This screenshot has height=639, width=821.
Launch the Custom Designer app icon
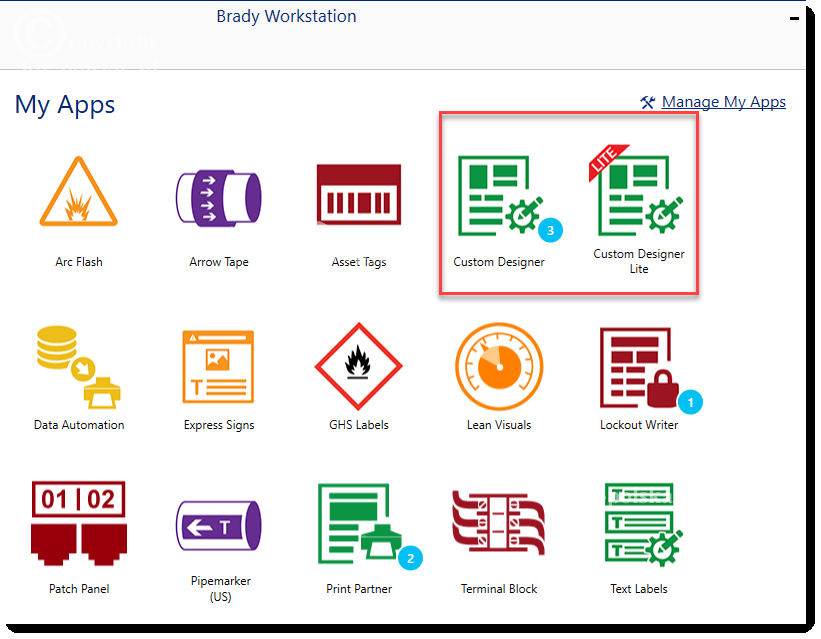(501, 195)
